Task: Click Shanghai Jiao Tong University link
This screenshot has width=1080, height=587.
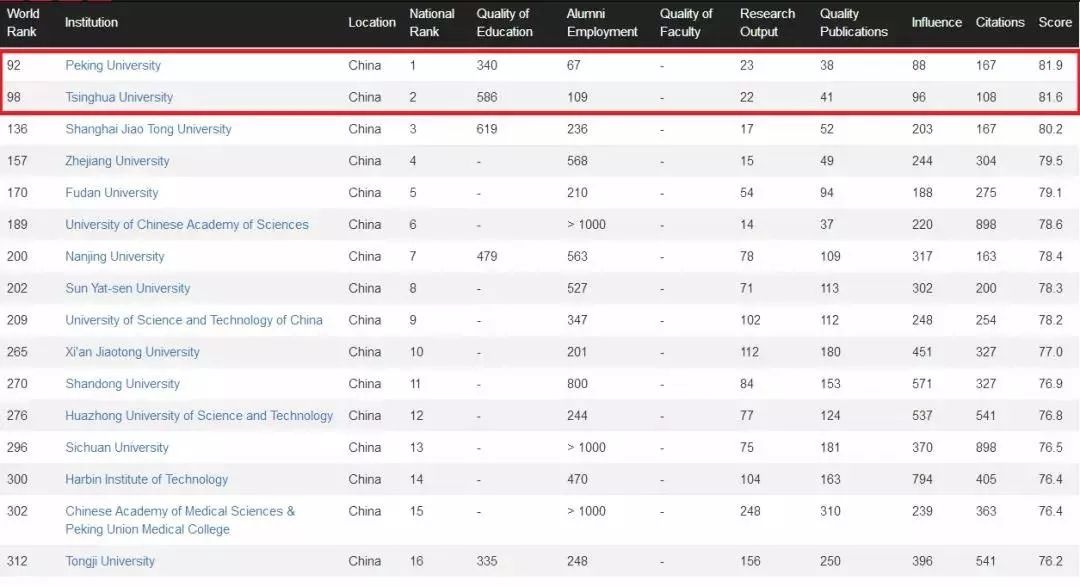Action: click(148, 129)
